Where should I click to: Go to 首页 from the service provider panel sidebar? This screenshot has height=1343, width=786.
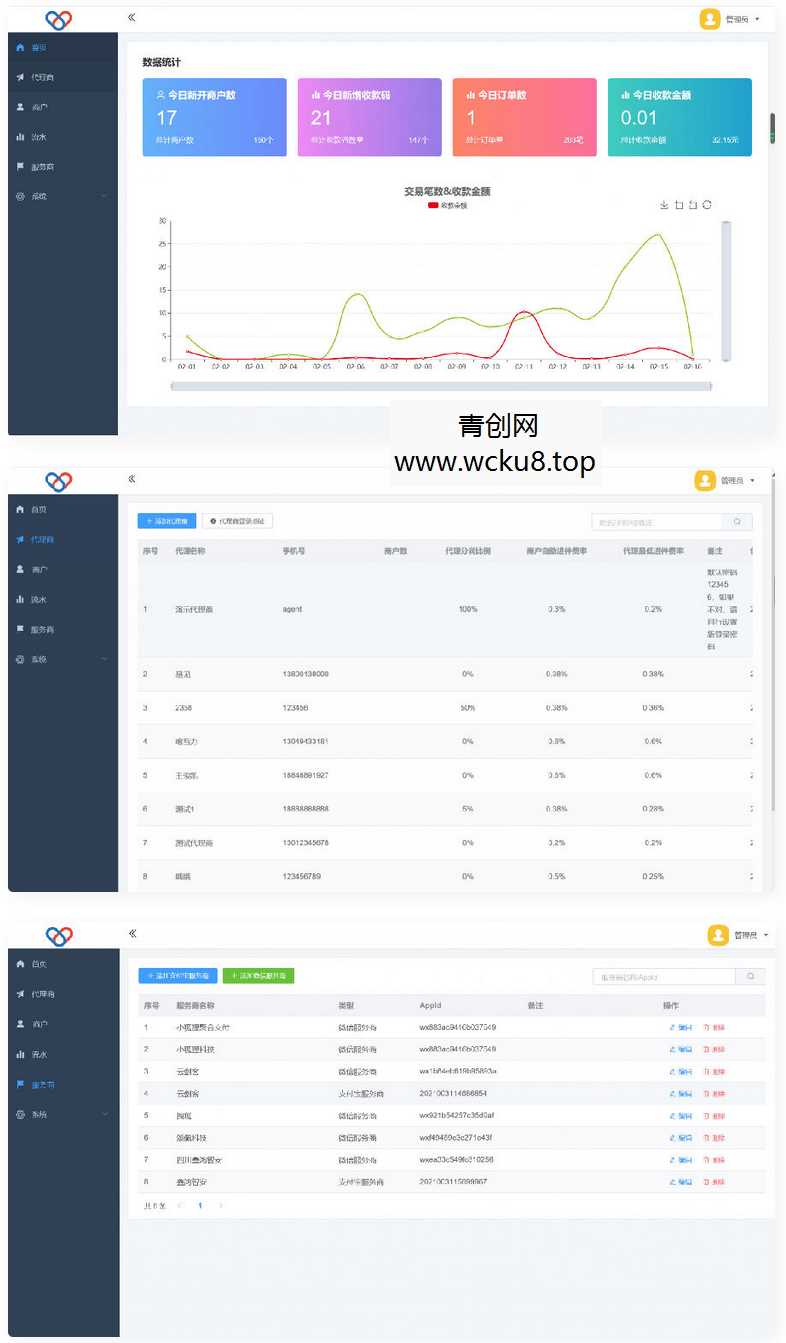(62, 964)
